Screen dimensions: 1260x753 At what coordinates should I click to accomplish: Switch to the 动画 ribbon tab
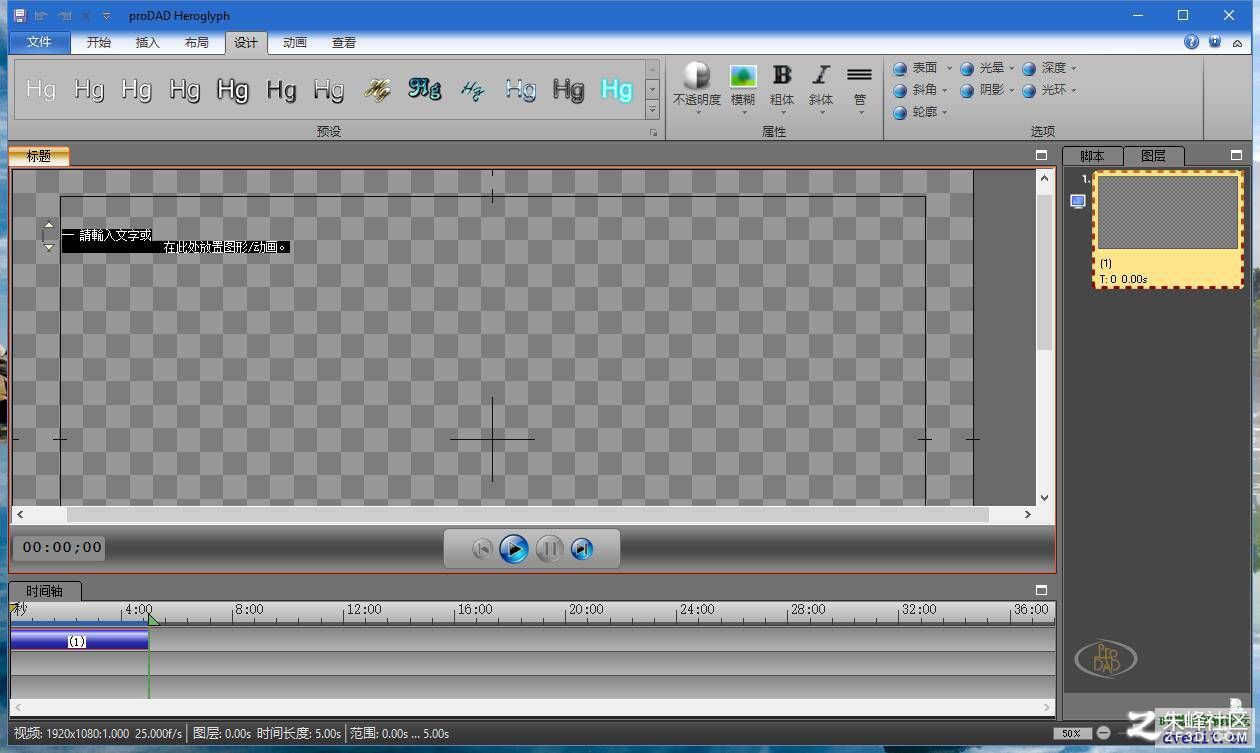coord(294,42)
